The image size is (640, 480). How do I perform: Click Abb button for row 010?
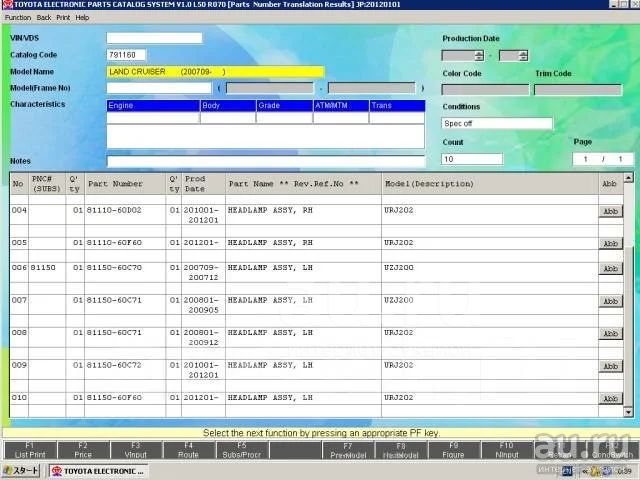coord(611,399)
